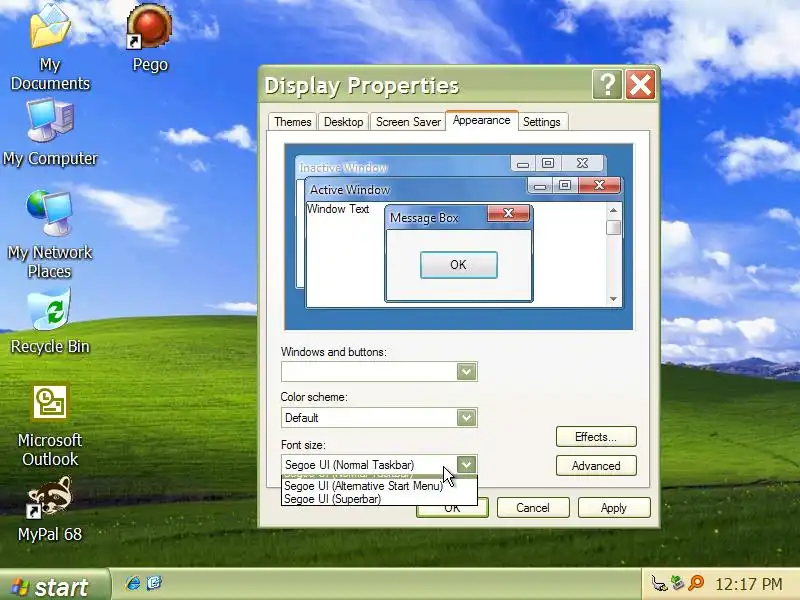
Task: Select the Appearance tab
Action: 482,120
